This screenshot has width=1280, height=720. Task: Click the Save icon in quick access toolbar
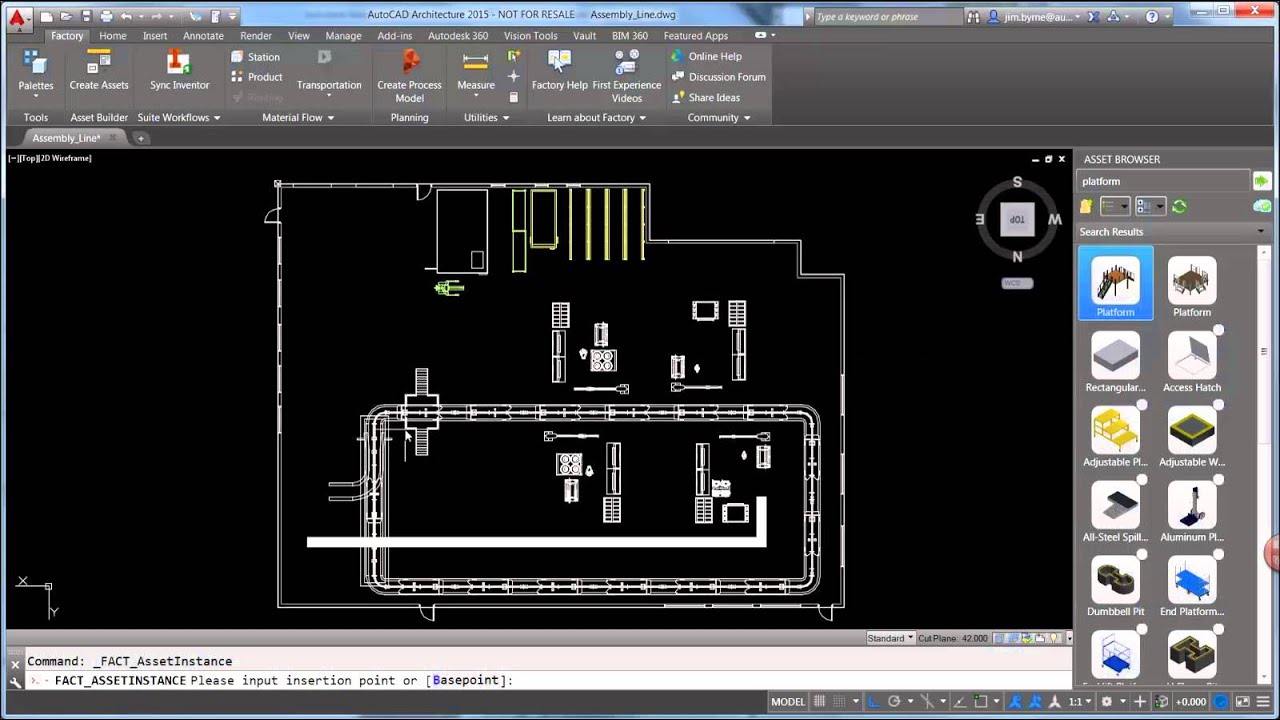[x=86, y=16]
